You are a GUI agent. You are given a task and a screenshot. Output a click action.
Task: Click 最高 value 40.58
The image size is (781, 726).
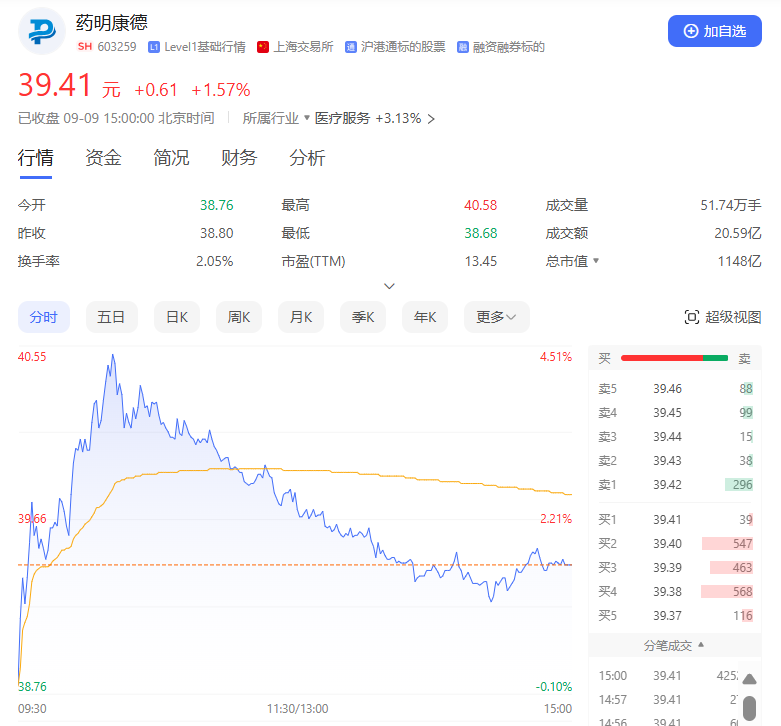[x=481, y=205]
